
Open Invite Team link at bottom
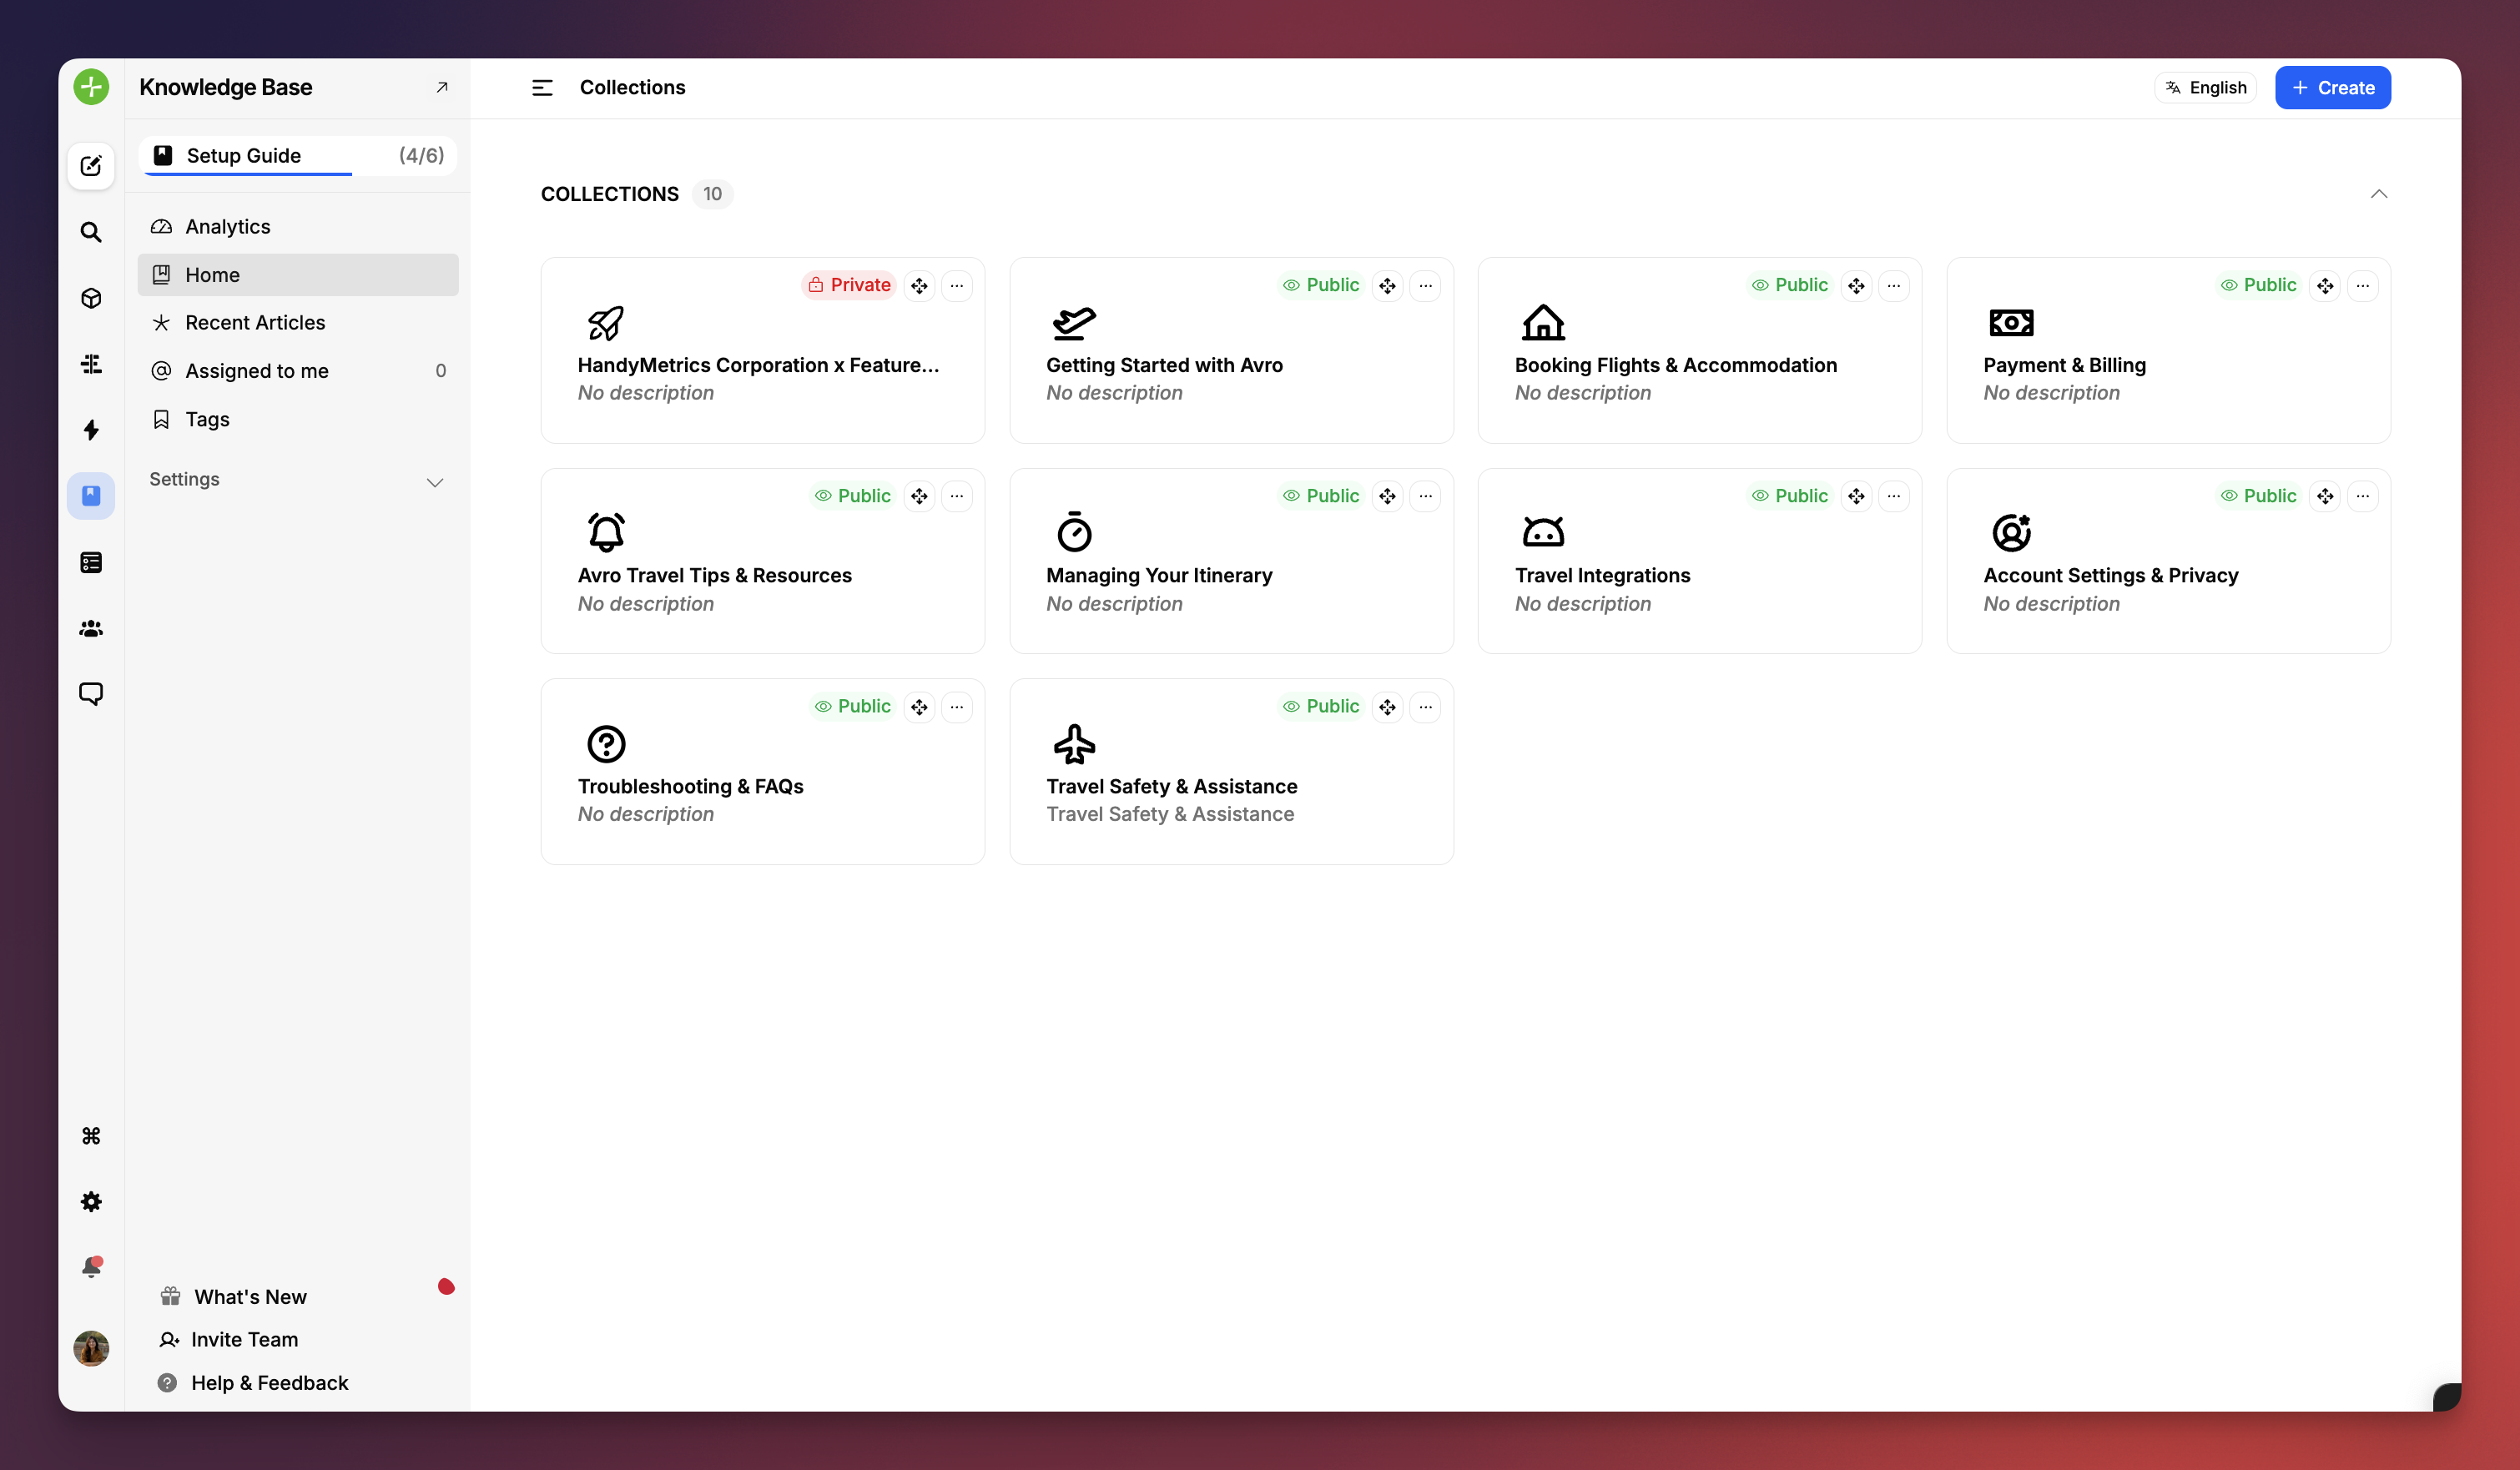coord(245,1339)
